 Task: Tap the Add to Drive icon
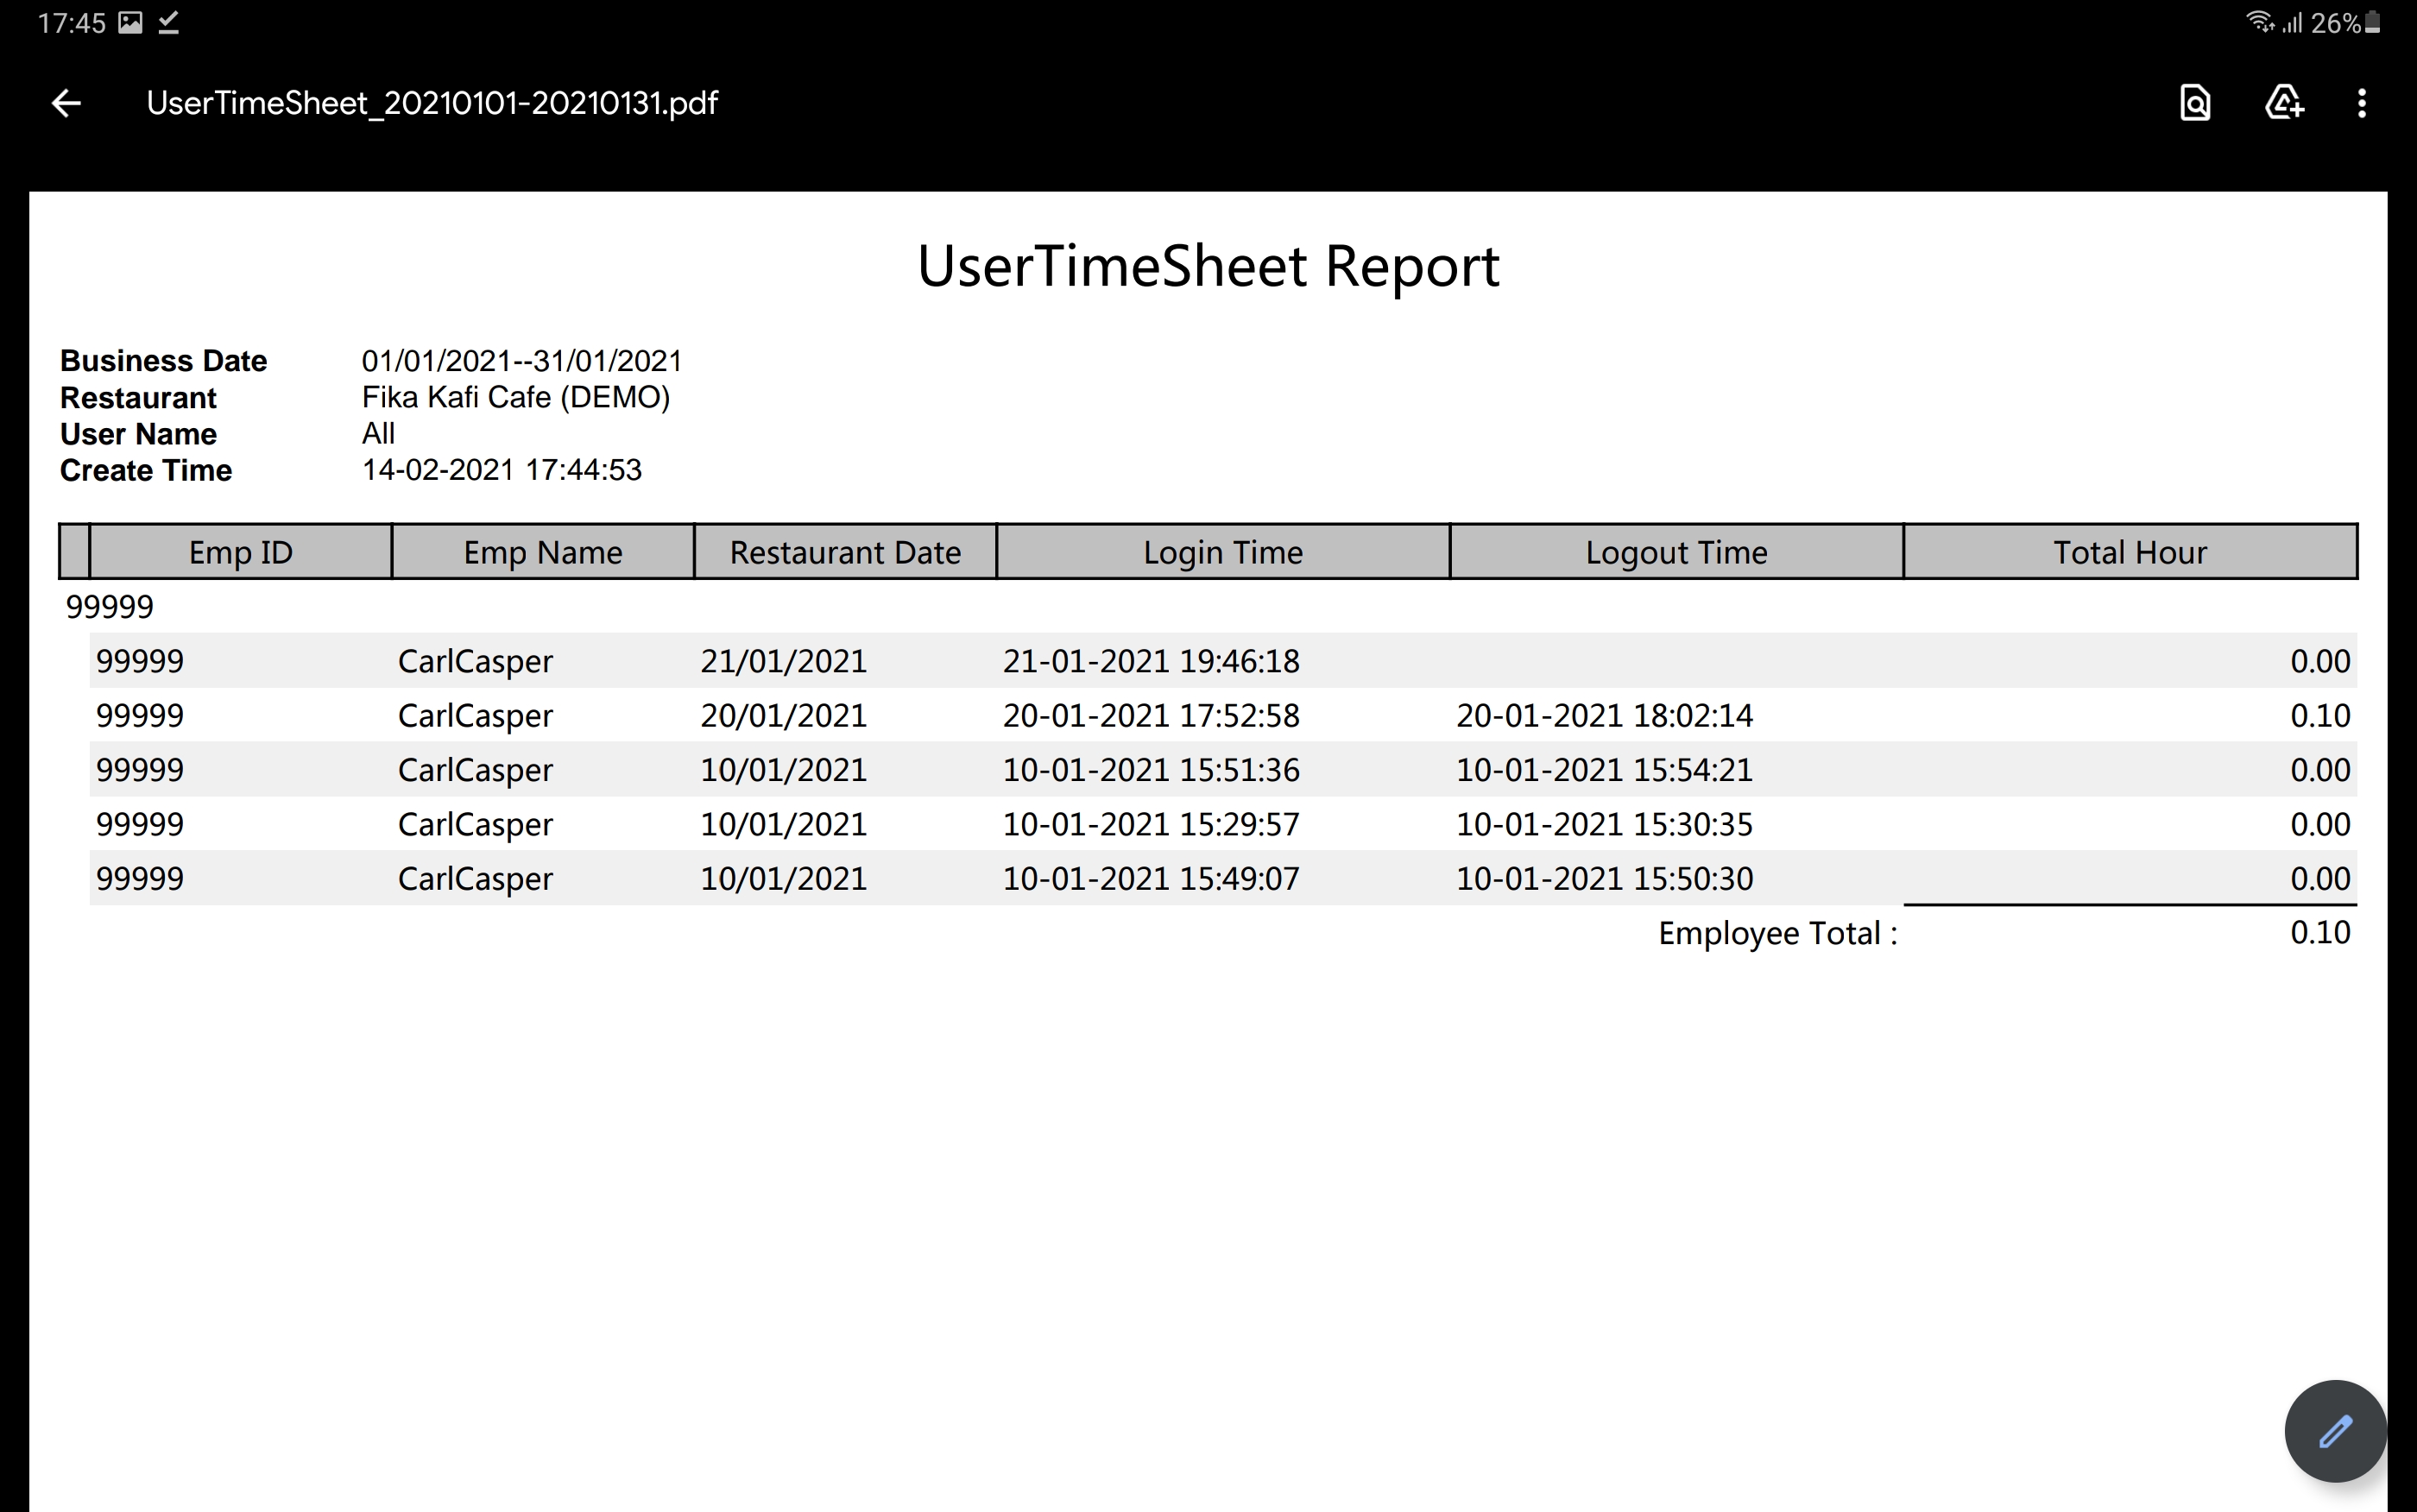pos(2283,103)
